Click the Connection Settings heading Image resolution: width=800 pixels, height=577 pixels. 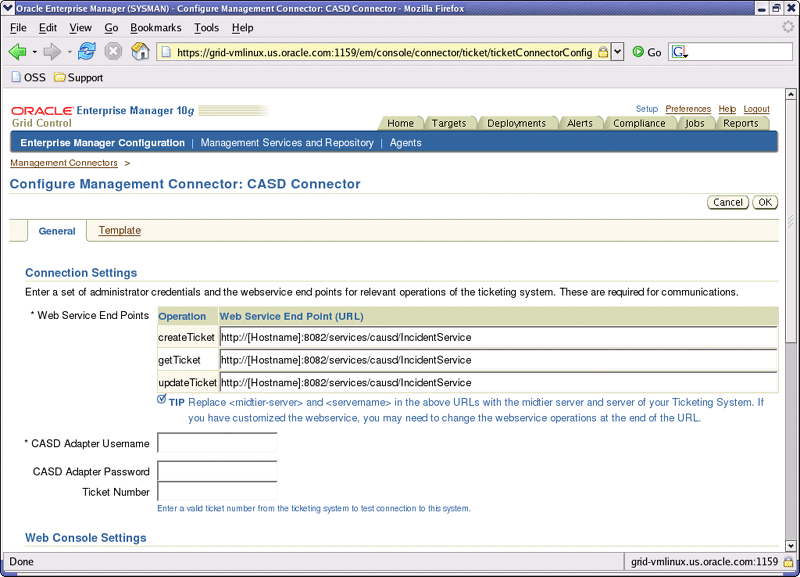[x=81, y=272]
